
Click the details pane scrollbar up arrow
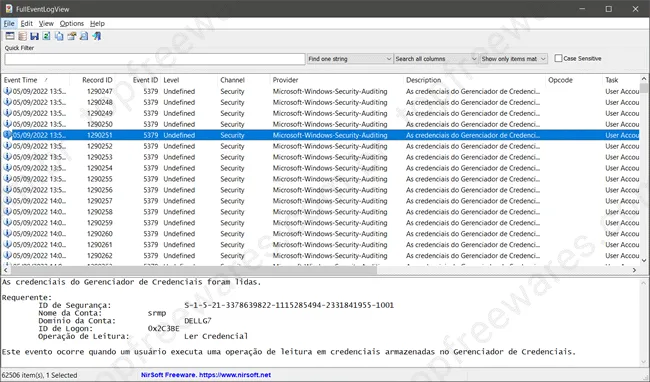(643, 283)
